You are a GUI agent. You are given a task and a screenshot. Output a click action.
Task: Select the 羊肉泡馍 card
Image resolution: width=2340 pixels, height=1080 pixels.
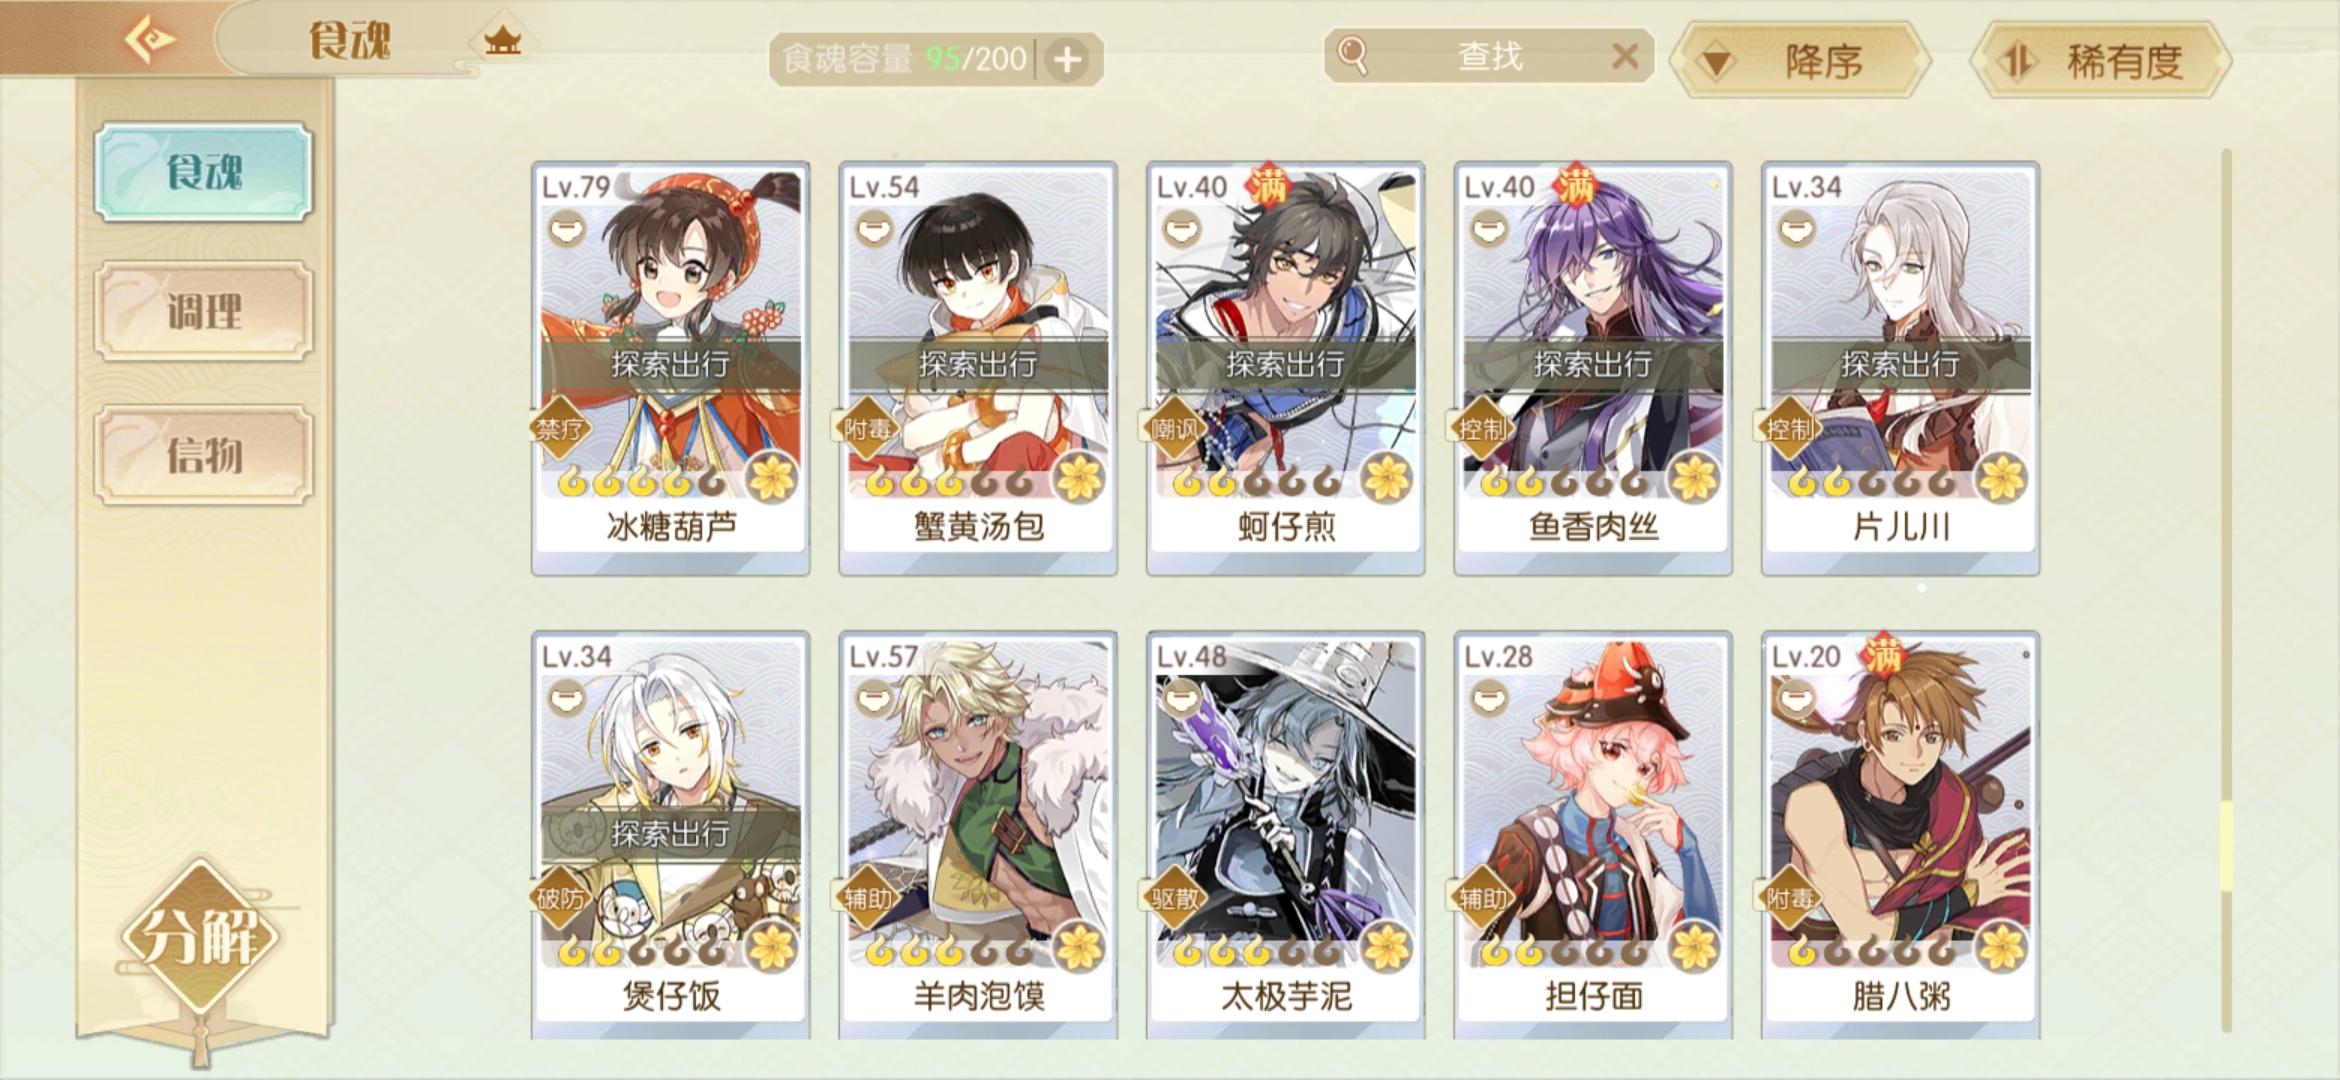pyautogui.click(x=978, y=835)
